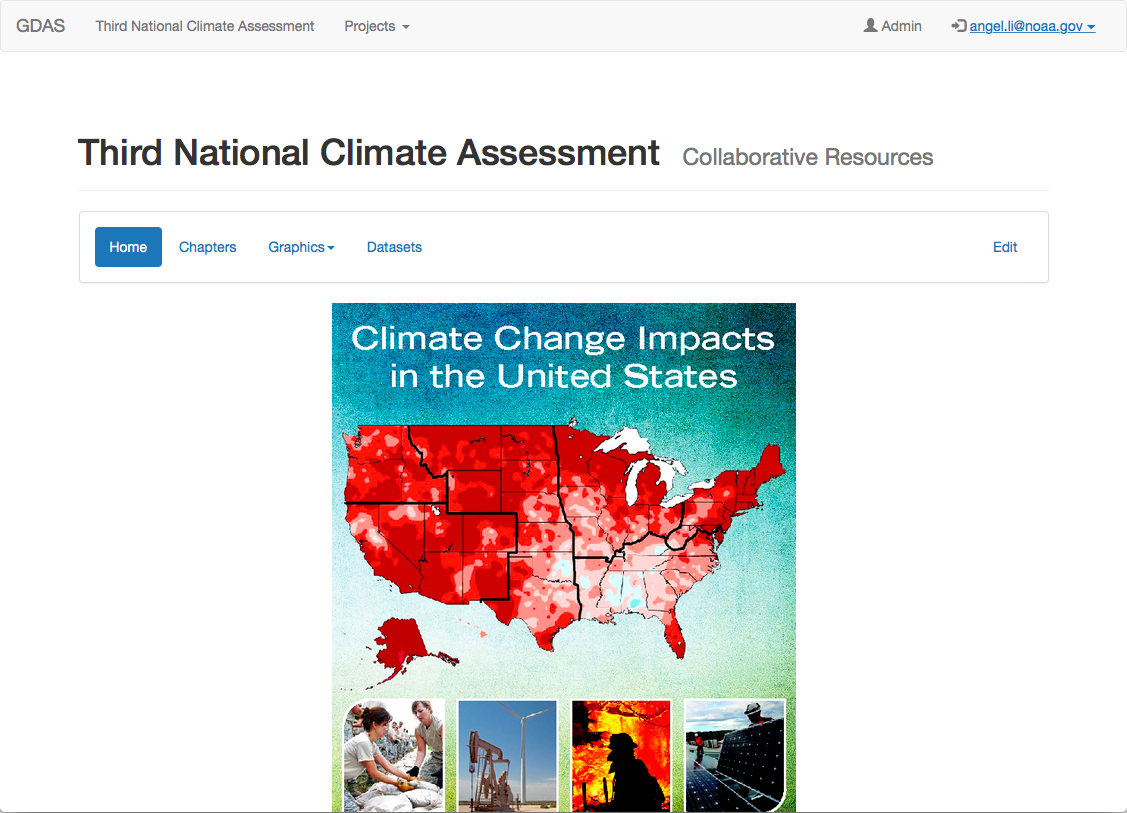Select the Home tab
1127x813 pixels.
pos(128,247)
